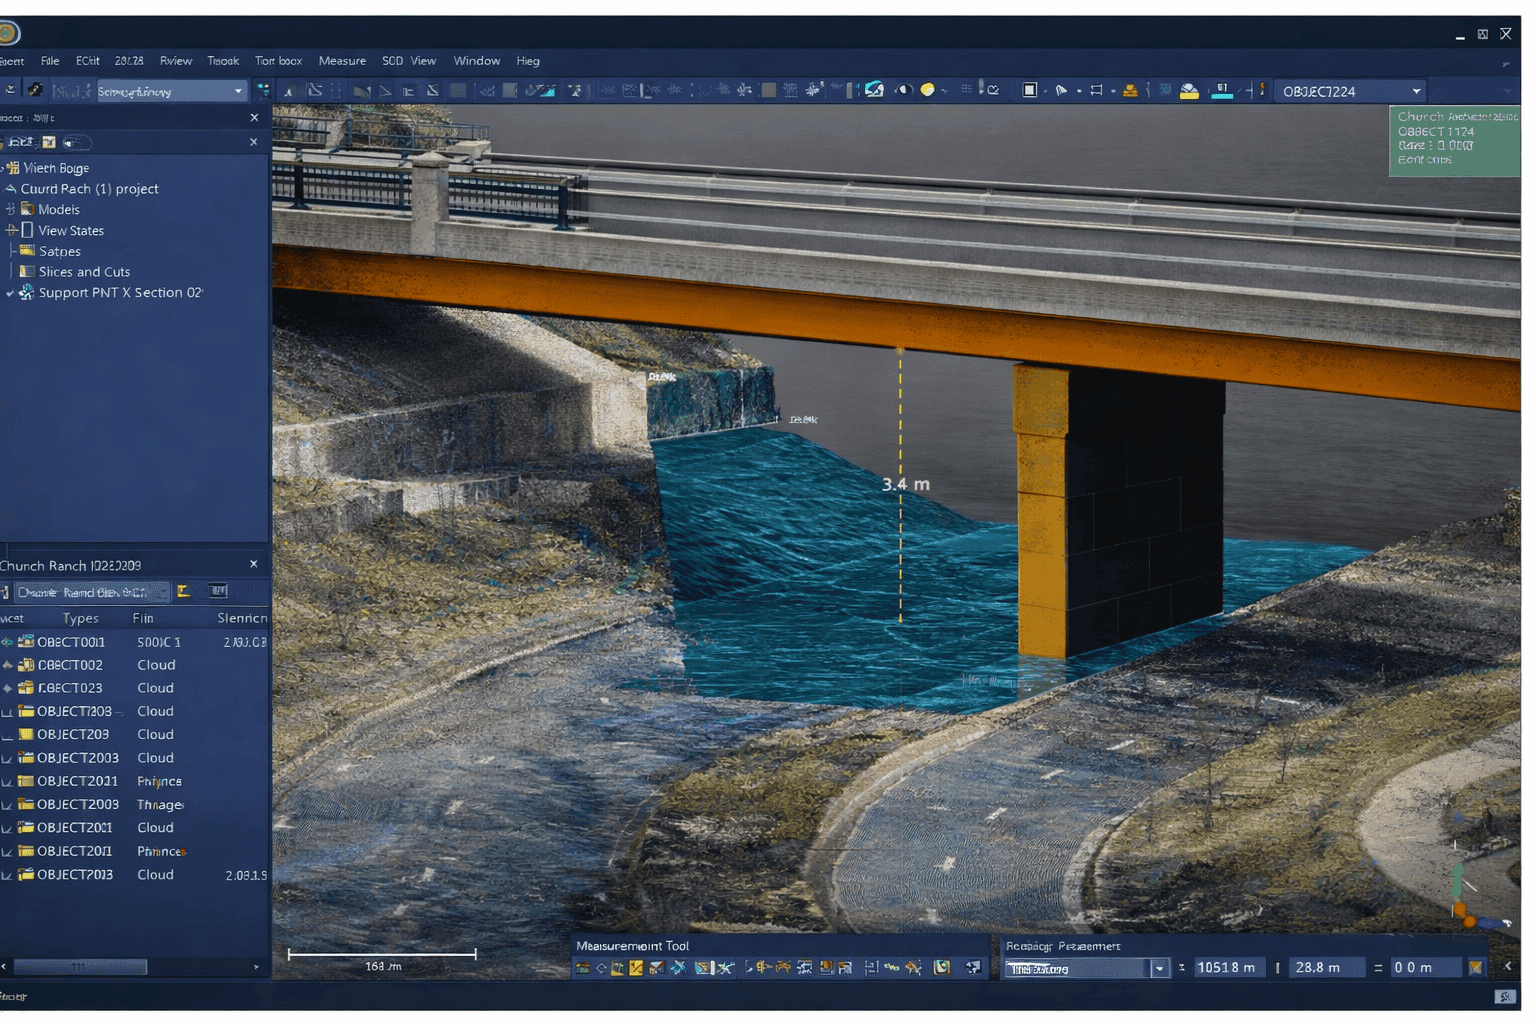Click the eye visibility icon in top toolbar
This screenshot has height=1024, width=1536.
(x=903, y=91)
